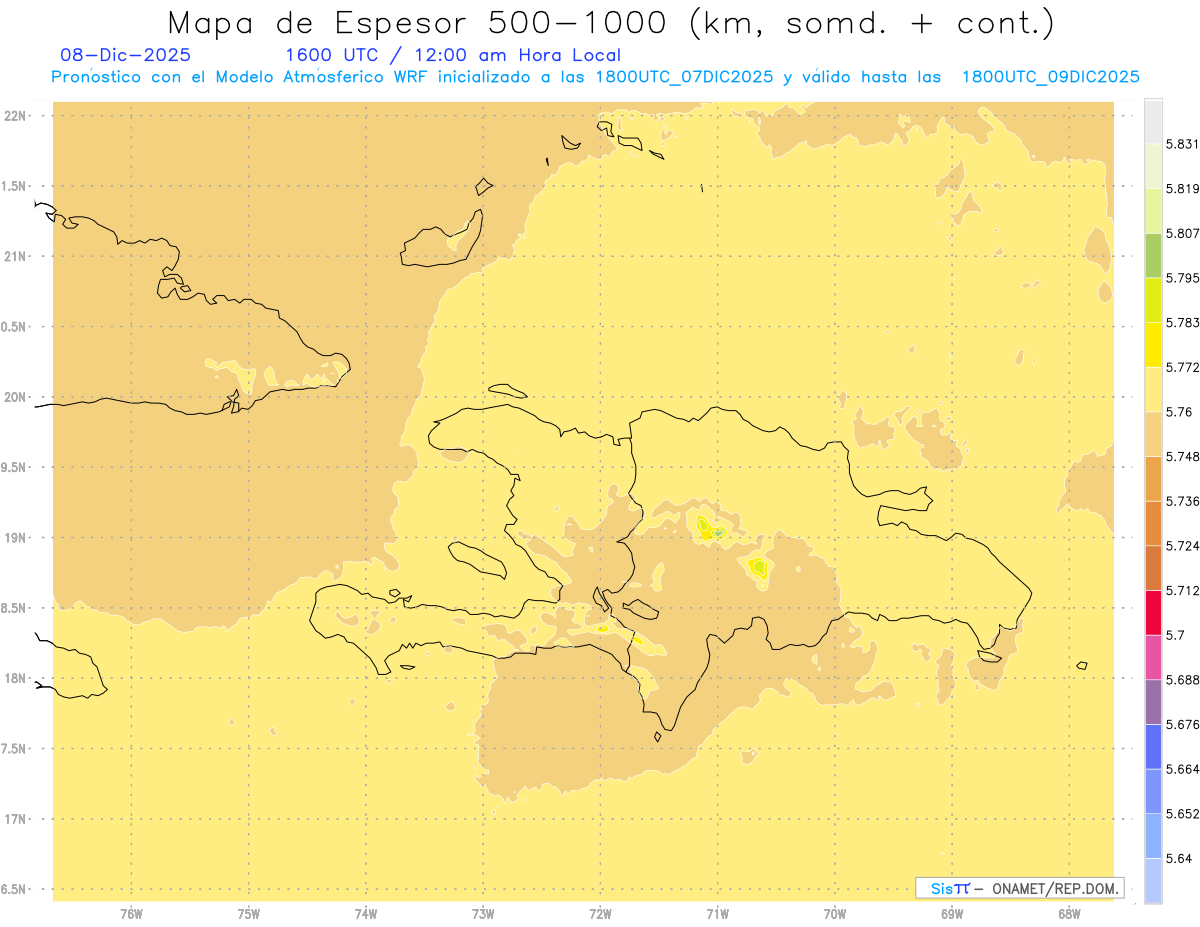Click the 5.772 colorbar value
Image resolution: width=1200 pixels, height=927 pixels.
[x=1182, y=367]
